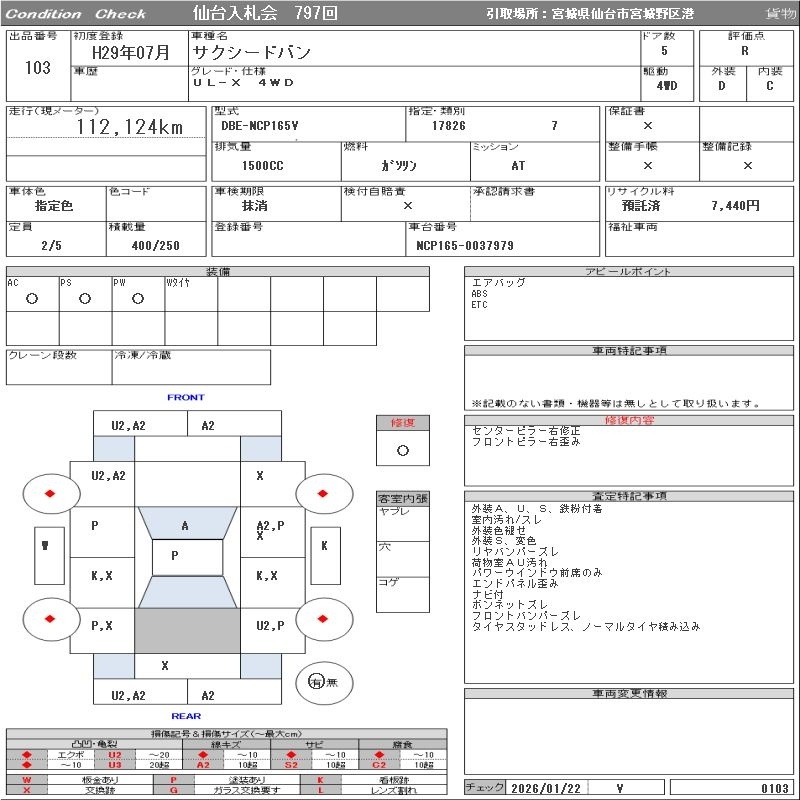Select the circled 有 option

pyautogui.click(x=316, y=682)
